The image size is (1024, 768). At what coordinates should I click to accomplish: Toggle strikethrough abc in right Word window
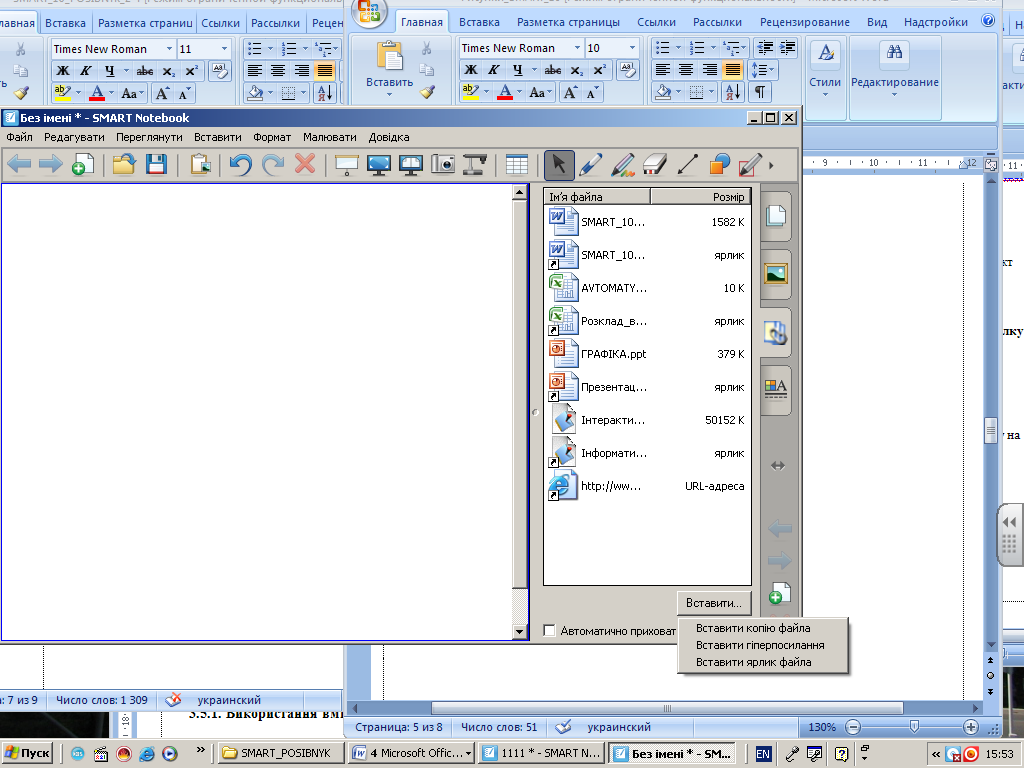coord(552,70)
